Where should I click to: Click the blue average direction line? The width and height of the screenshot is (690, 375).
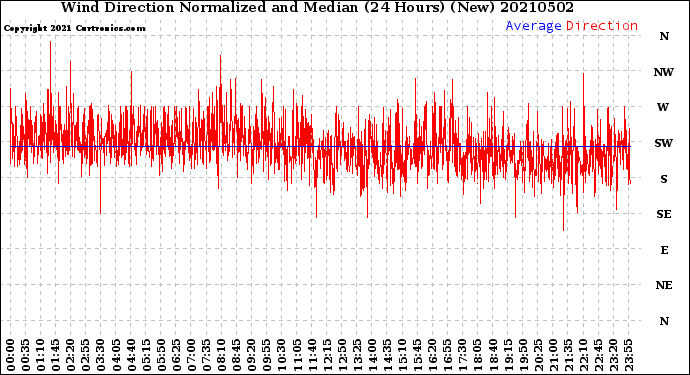tap(320, 147)
